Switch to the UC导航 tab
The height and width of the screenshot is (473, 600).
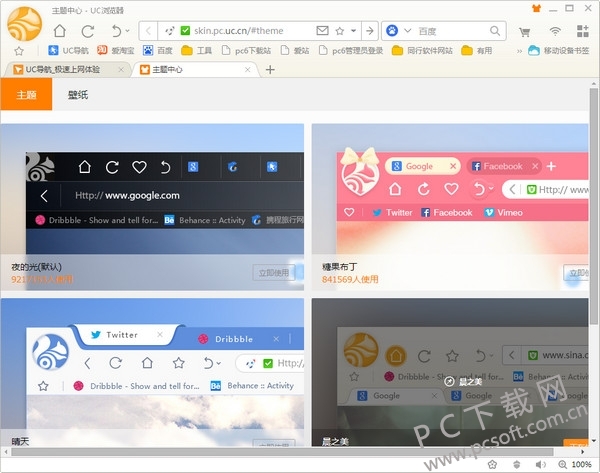[x=67, y=69]
